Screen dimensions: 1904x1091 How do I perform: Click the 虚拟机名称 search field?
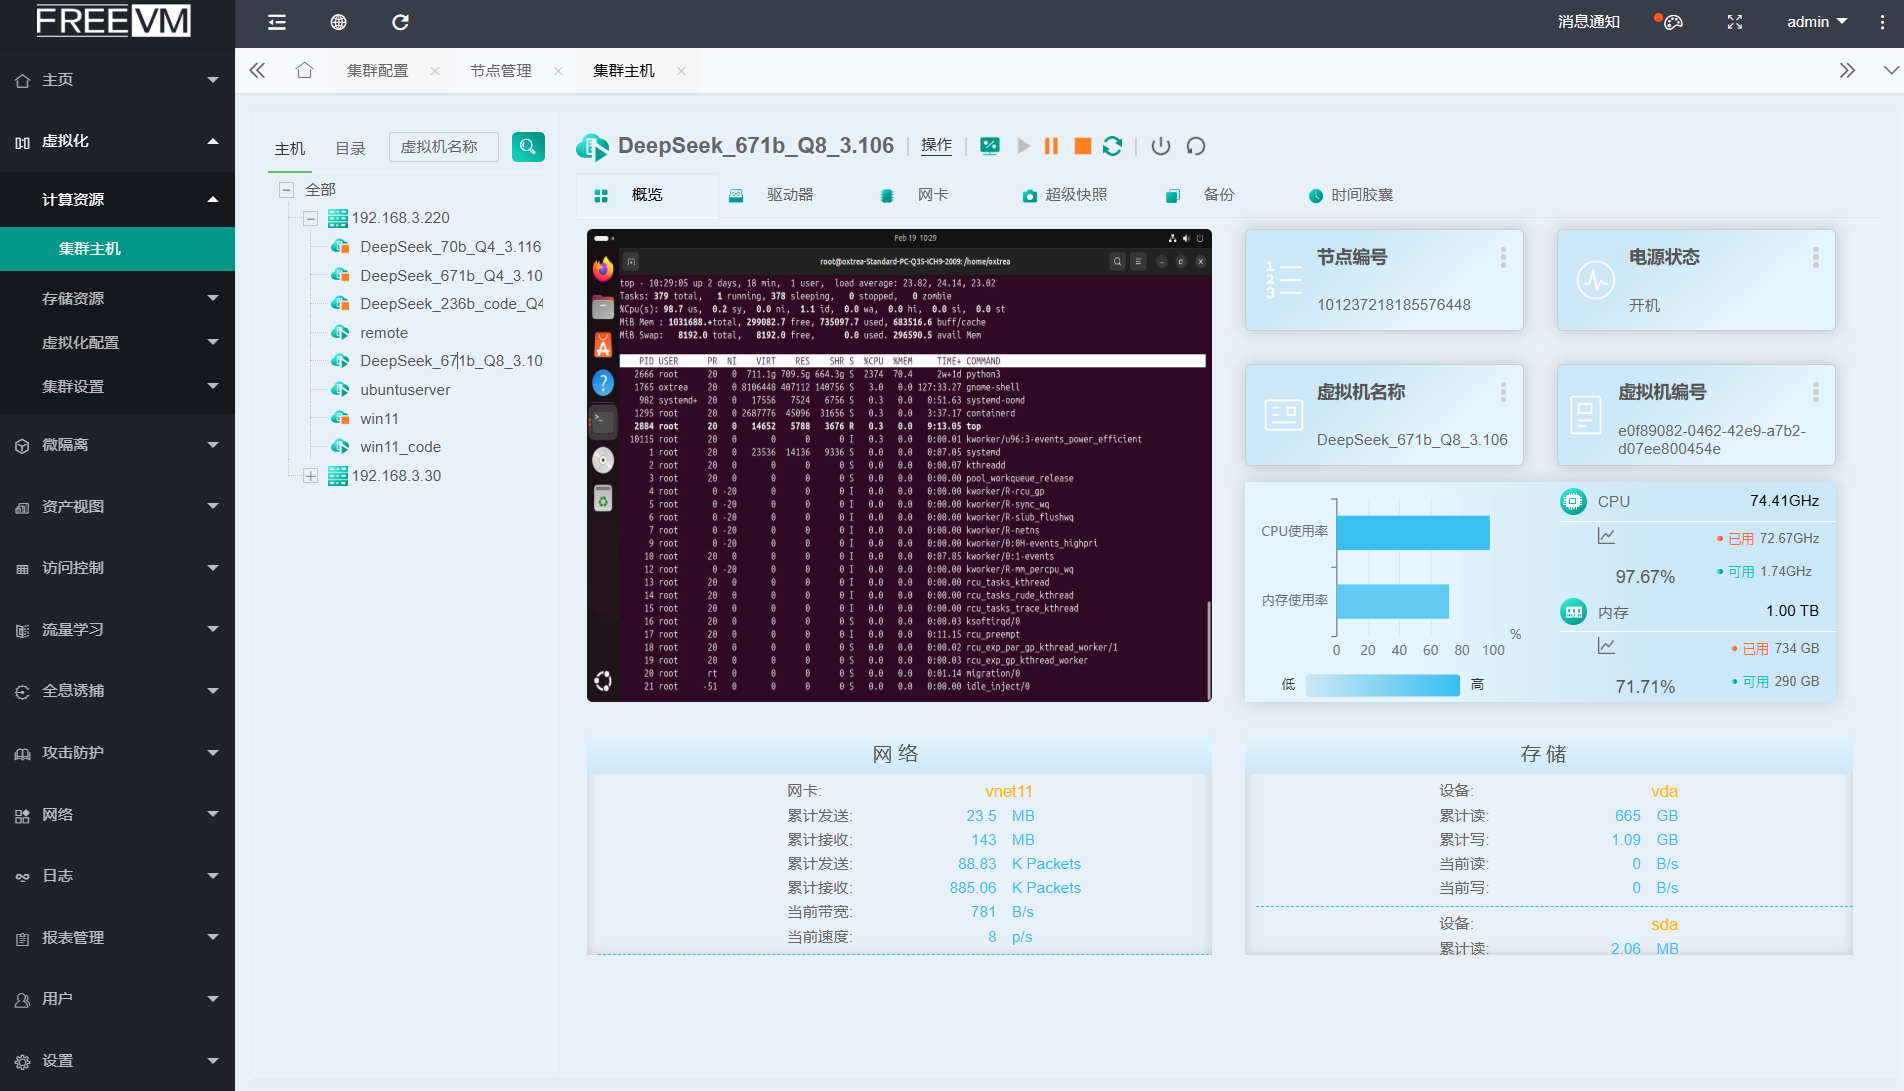coord(443,147)
